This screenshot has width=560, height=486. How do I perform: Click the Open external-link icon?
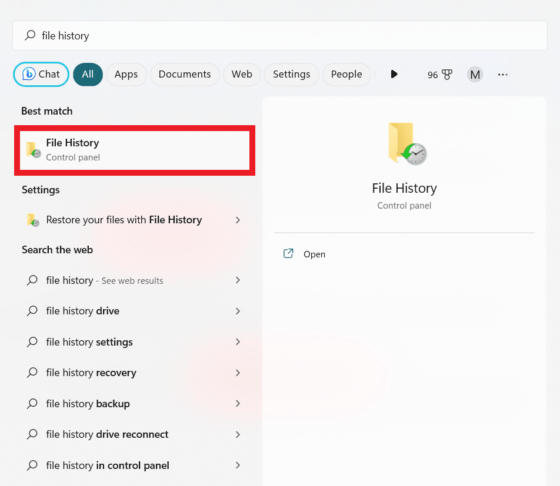coord(288,254)
